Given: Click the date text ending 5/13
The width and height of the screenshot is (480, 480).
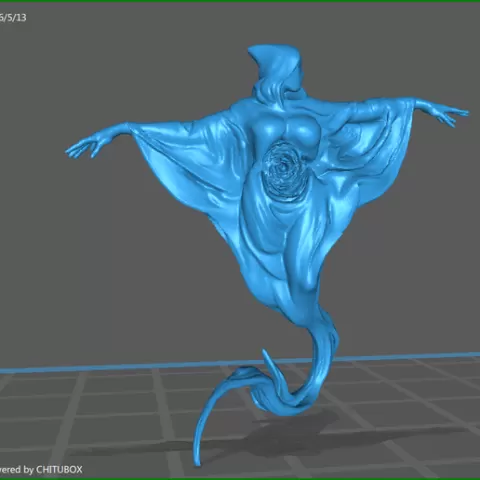Looking at the screenshot, I should point(13,18).
